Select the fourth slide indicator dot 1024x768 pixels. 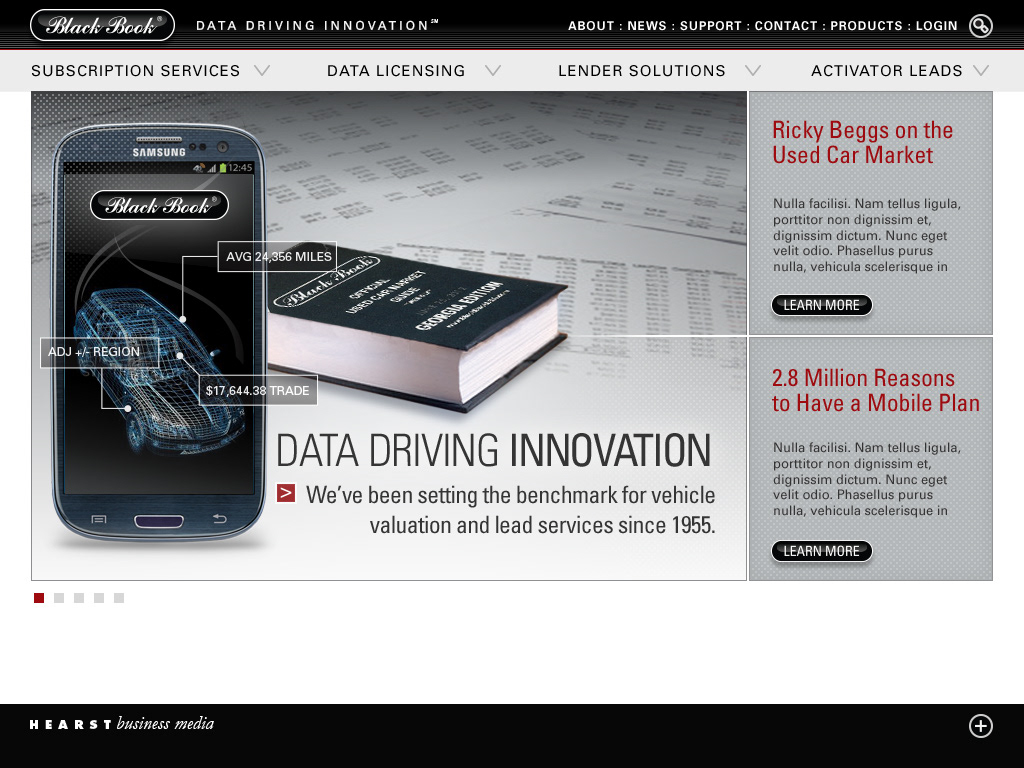[99, 598]
